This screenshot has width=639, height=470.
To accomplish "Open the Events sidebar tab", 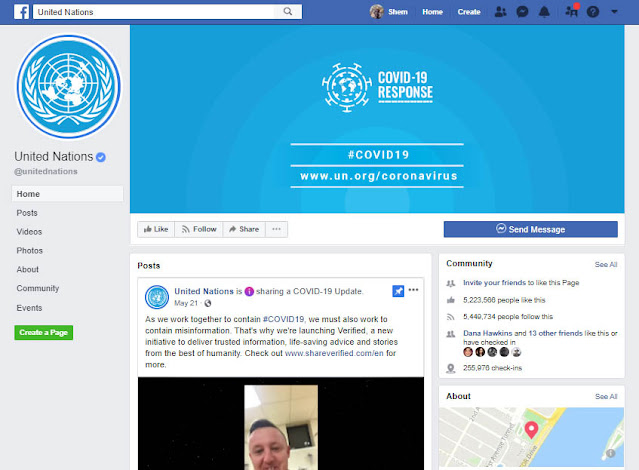I will click(x=29, y=308).
